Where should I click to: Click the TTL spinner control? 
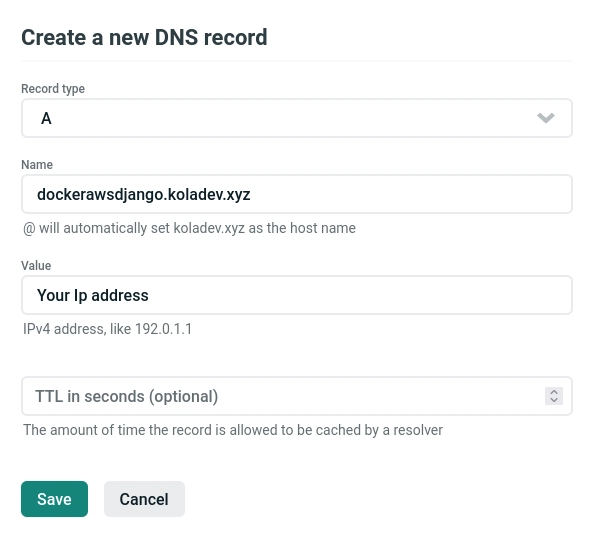coord(554,396)
